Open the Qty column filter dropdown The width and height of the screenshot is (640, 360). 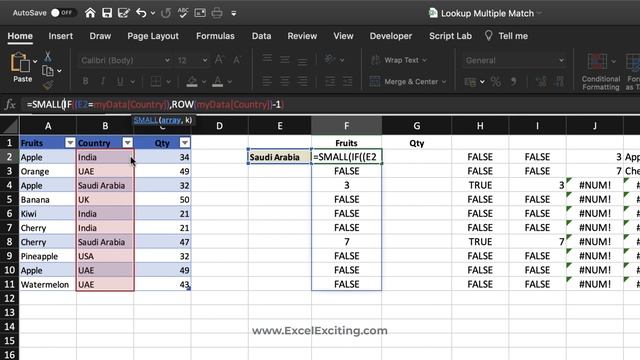pyautogui.click(x=185, y=142)
